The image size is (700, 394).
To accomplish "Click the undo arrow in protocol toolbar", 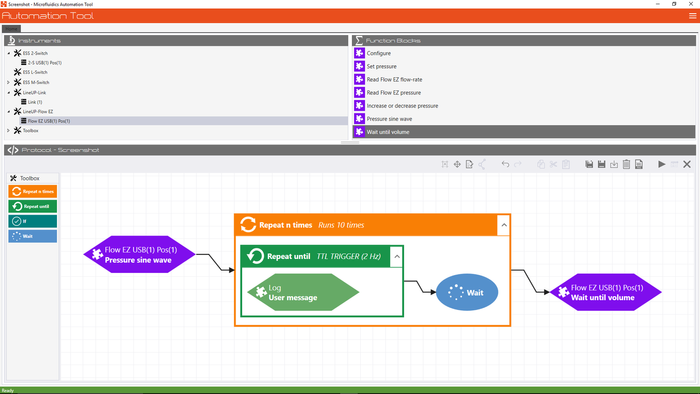I will (x=505, y=164).
